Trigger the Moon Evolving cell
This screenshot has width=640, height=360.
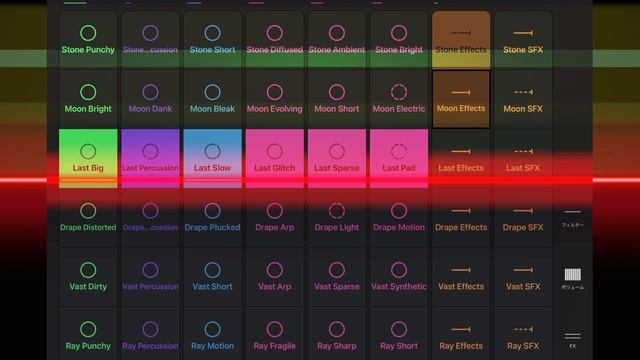click(x=275, y=99)
